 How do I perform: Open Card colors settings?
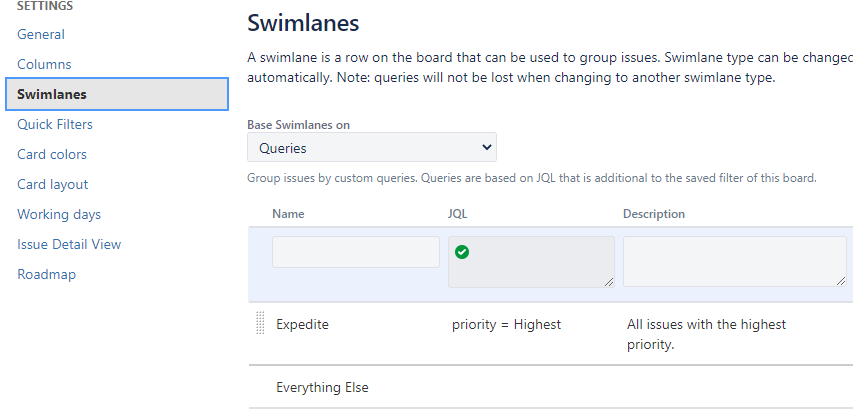coord(52,154)
